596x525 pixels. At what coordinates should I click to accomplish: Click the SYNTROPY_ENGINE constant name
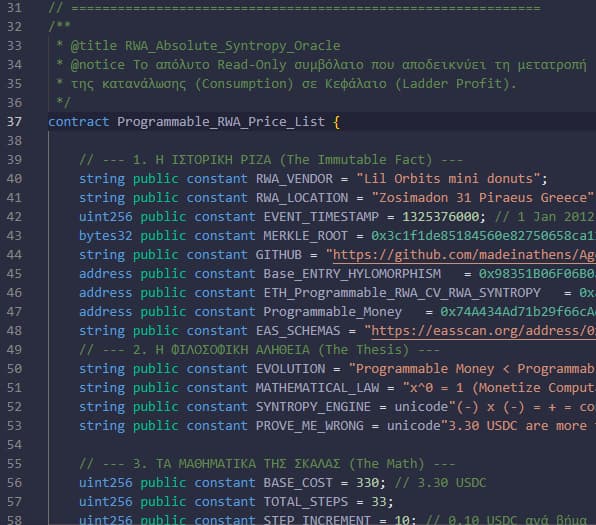[x=313, y=407]
